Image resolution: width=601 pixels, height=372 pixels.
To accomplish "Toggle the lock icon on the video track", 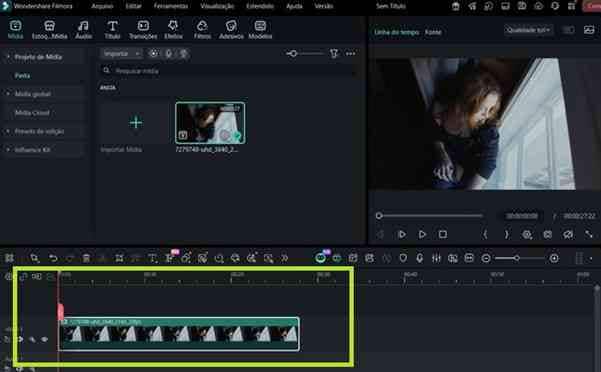I will (7, 339).
